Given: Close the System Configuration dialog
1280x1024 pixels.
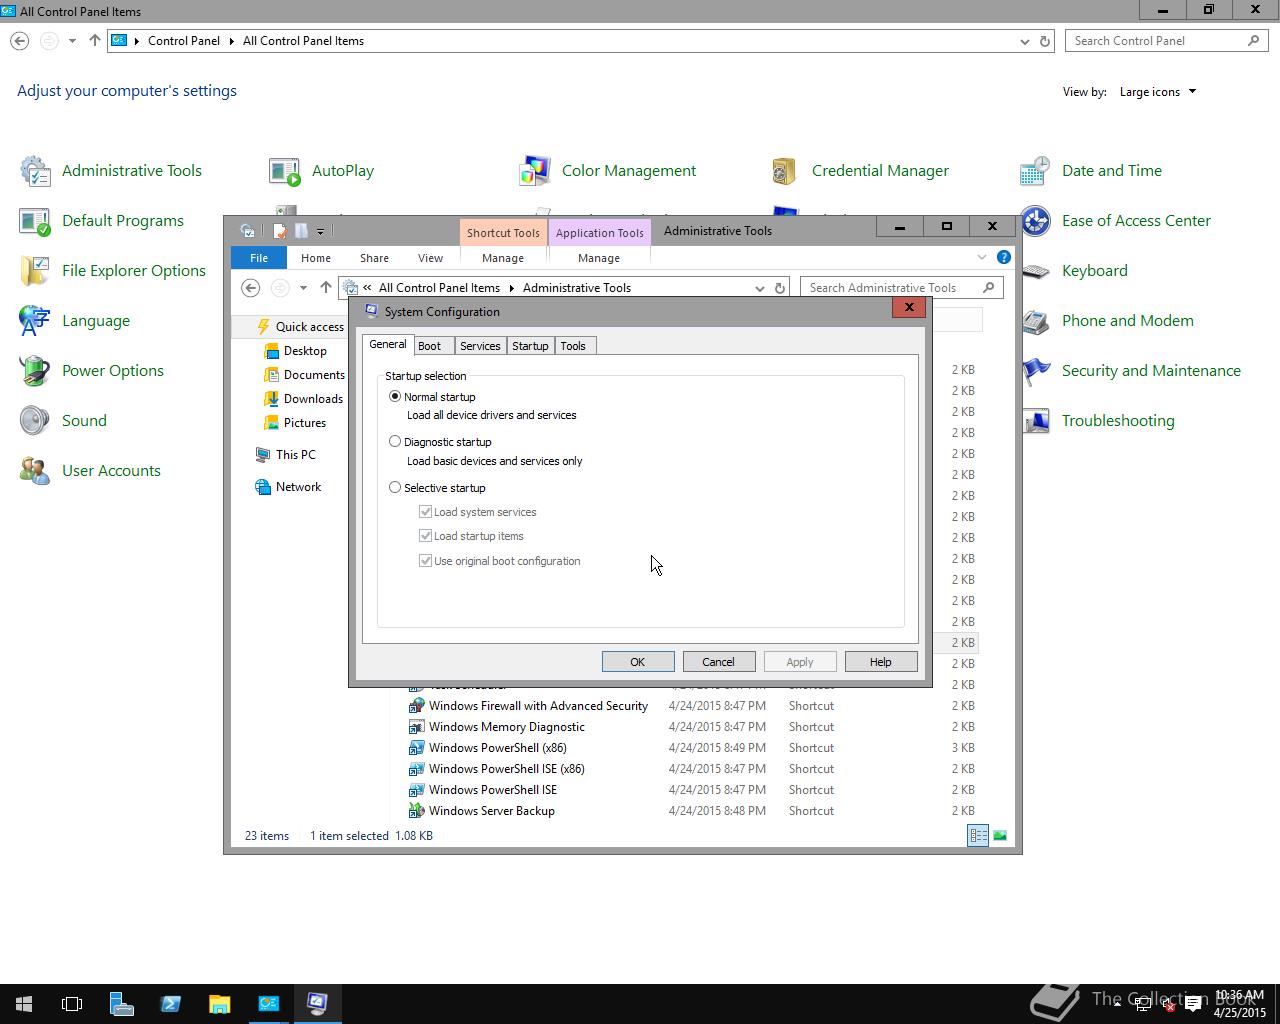Looking at the screenshot, I should click(909, 308).
